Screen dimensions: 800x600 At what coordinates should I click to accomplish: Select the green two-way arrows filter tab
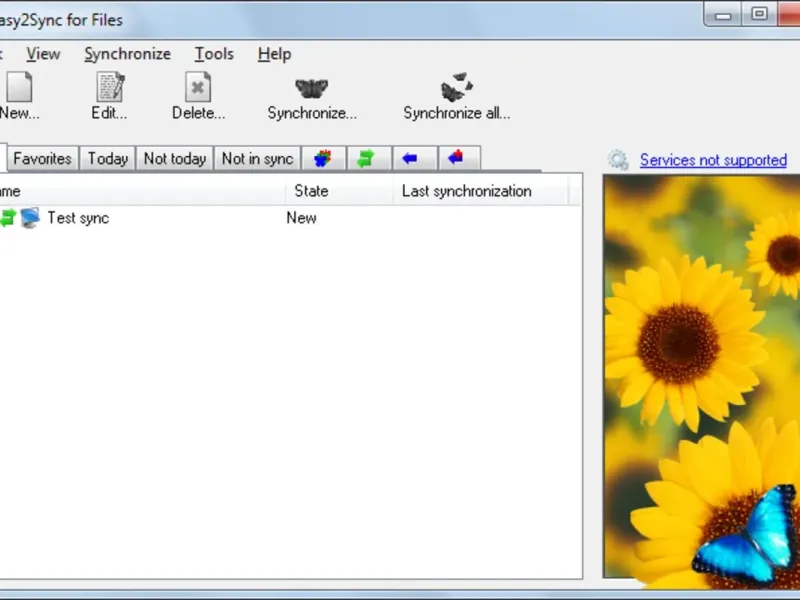coord(369,159)
